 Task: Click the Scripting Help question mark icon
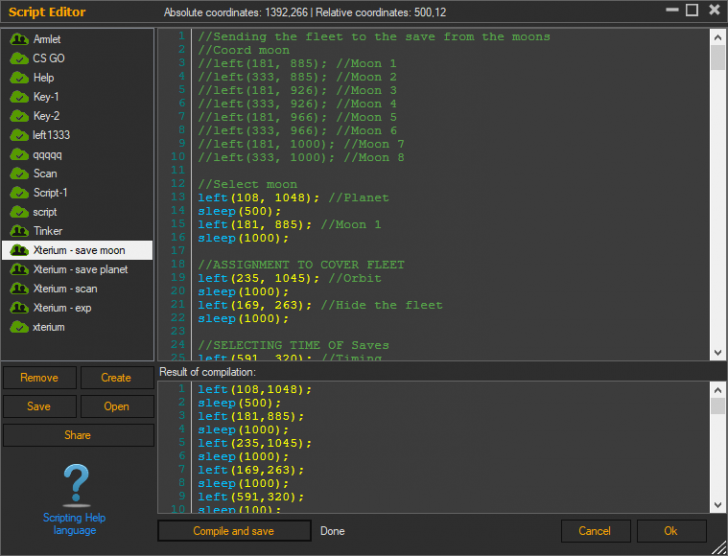(x=77, y=485)
